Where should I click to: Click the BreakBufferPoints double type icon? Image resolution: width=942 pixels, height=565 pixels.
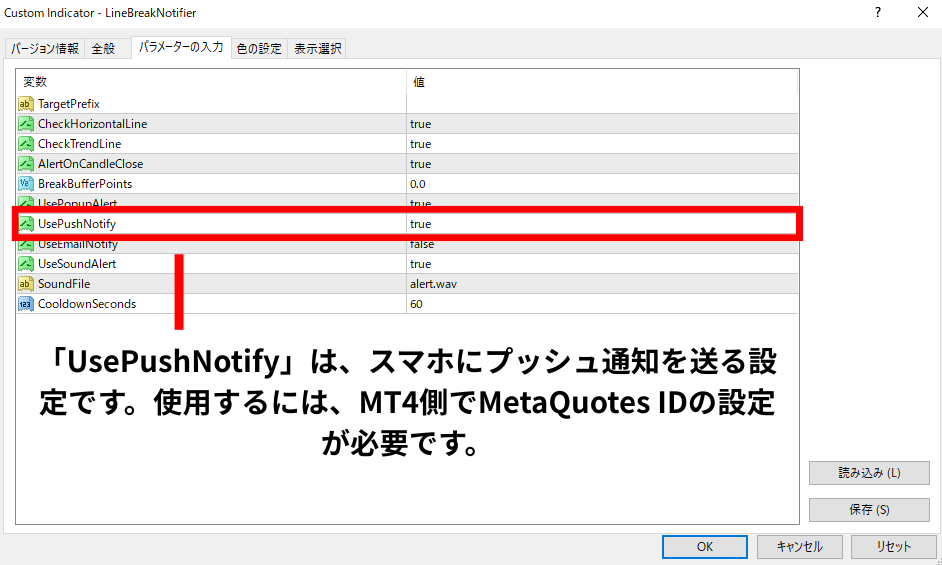click(x=26, y=184)
